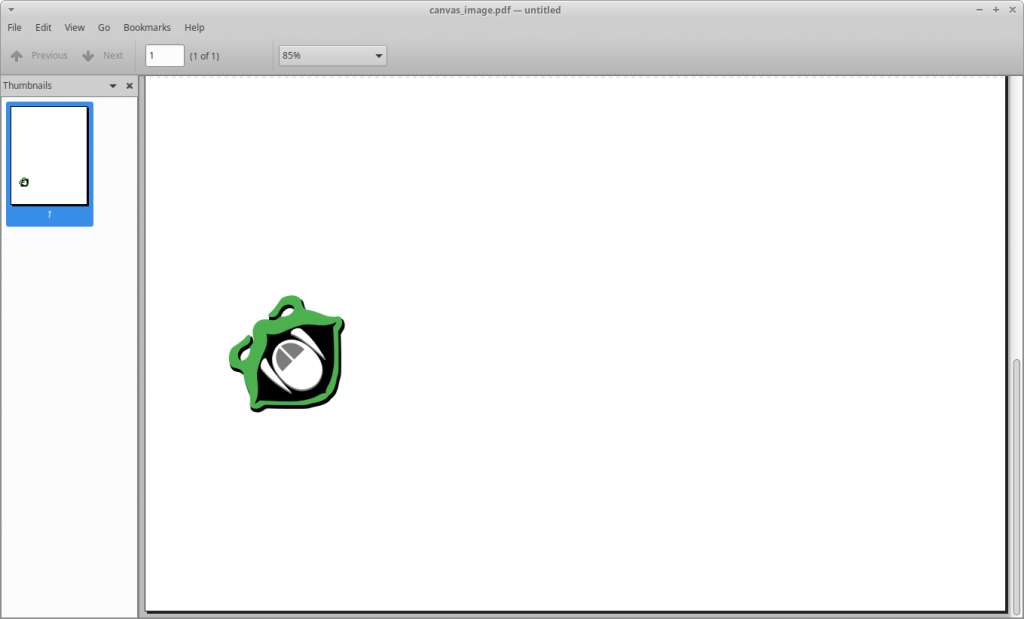Viewport: 1024px width, 619px height.
Task: Click the green monster logo image
Action: 287,353
